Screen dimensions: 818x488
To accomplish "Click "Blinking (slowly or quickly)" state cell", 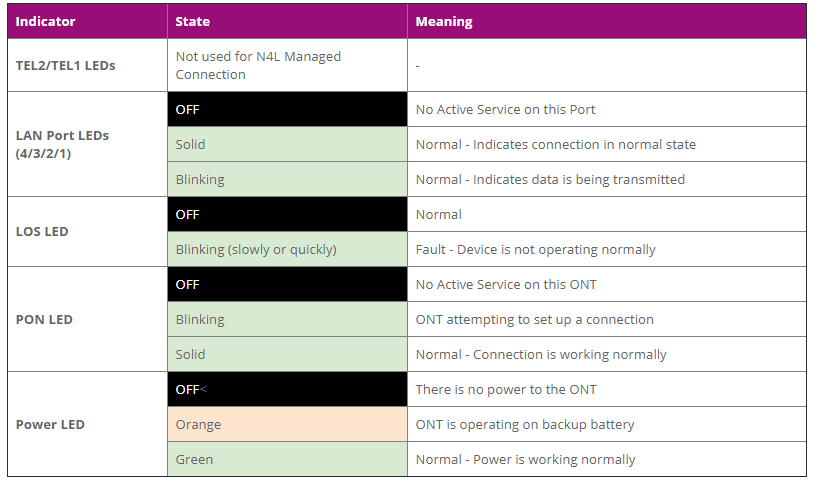I will coord(256,249).
